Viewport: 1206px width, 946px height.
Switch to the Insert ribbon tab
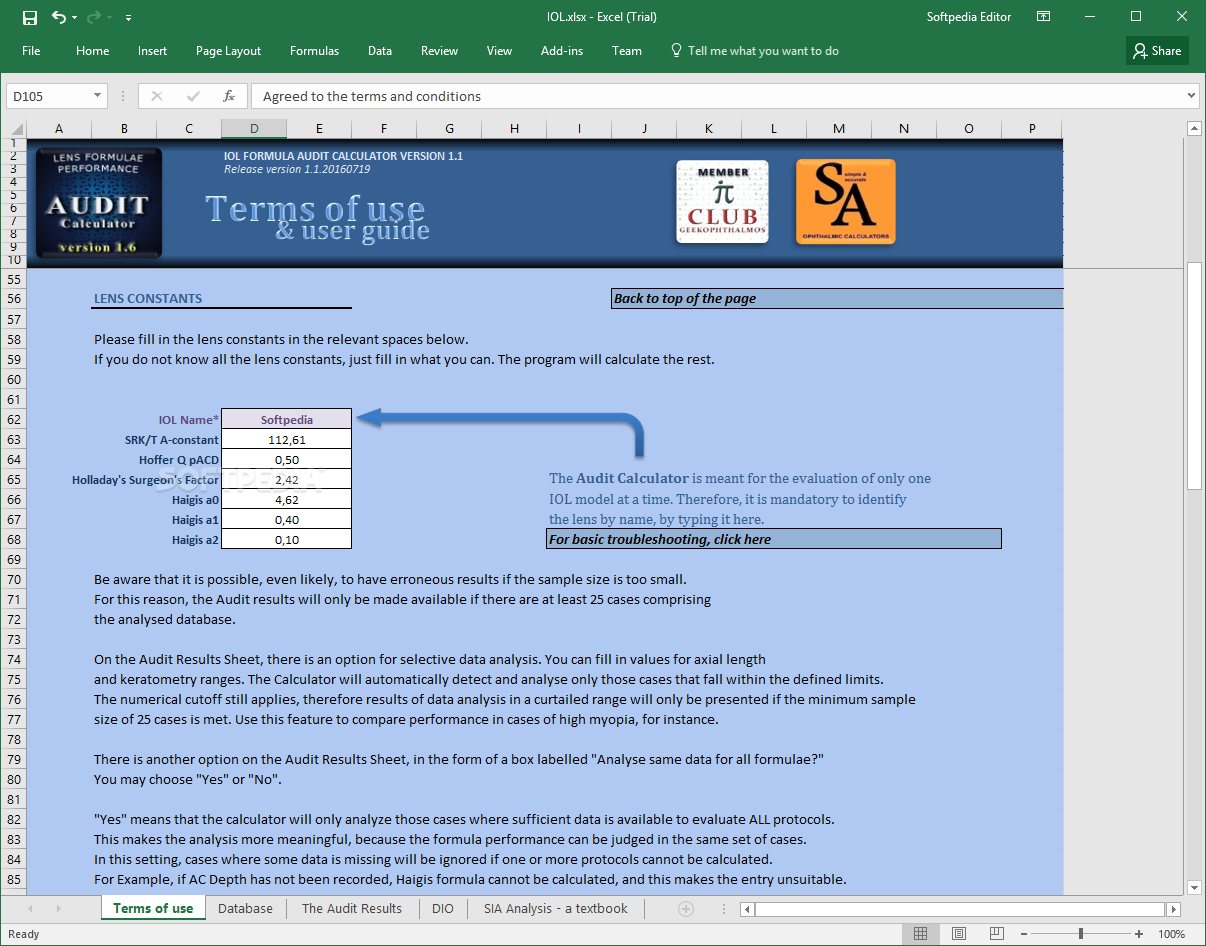pos(153,51)
